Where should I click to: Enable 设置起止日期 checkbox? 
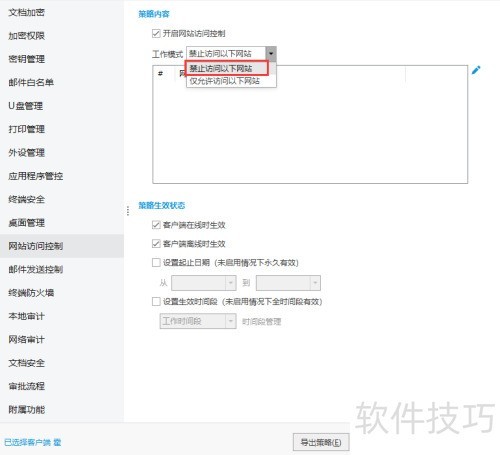[x=156, y=263]
